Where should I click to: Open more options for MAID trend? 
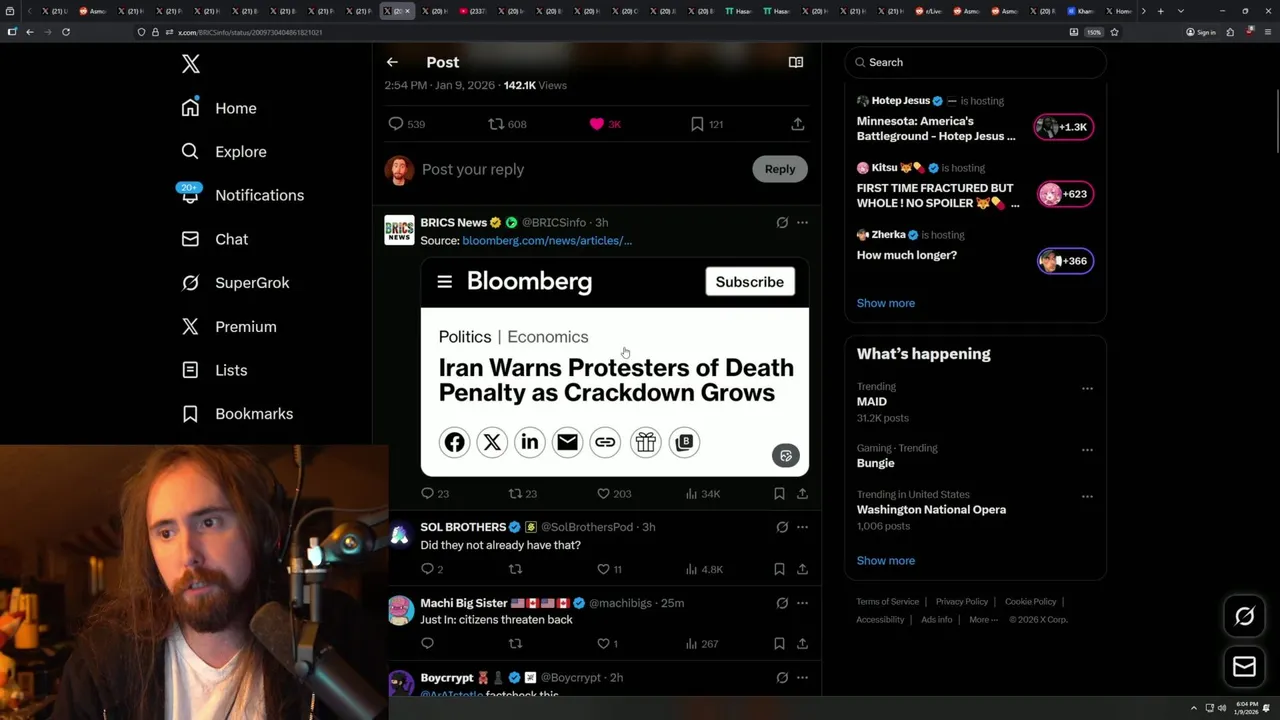[x=1087, y=388]
